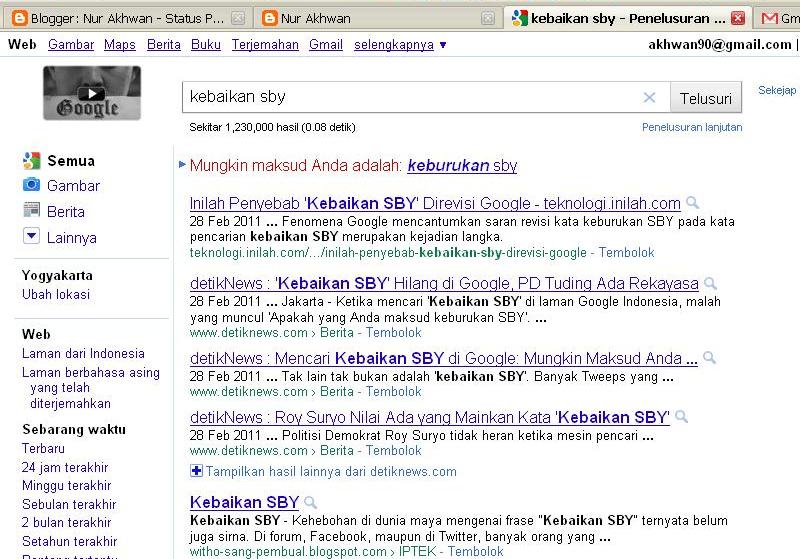The height and width of the screenshot is (559, 800).
Task: Open preview magnifier beside 'Kebaikan SBY' blog result
Action: [310, 502]
